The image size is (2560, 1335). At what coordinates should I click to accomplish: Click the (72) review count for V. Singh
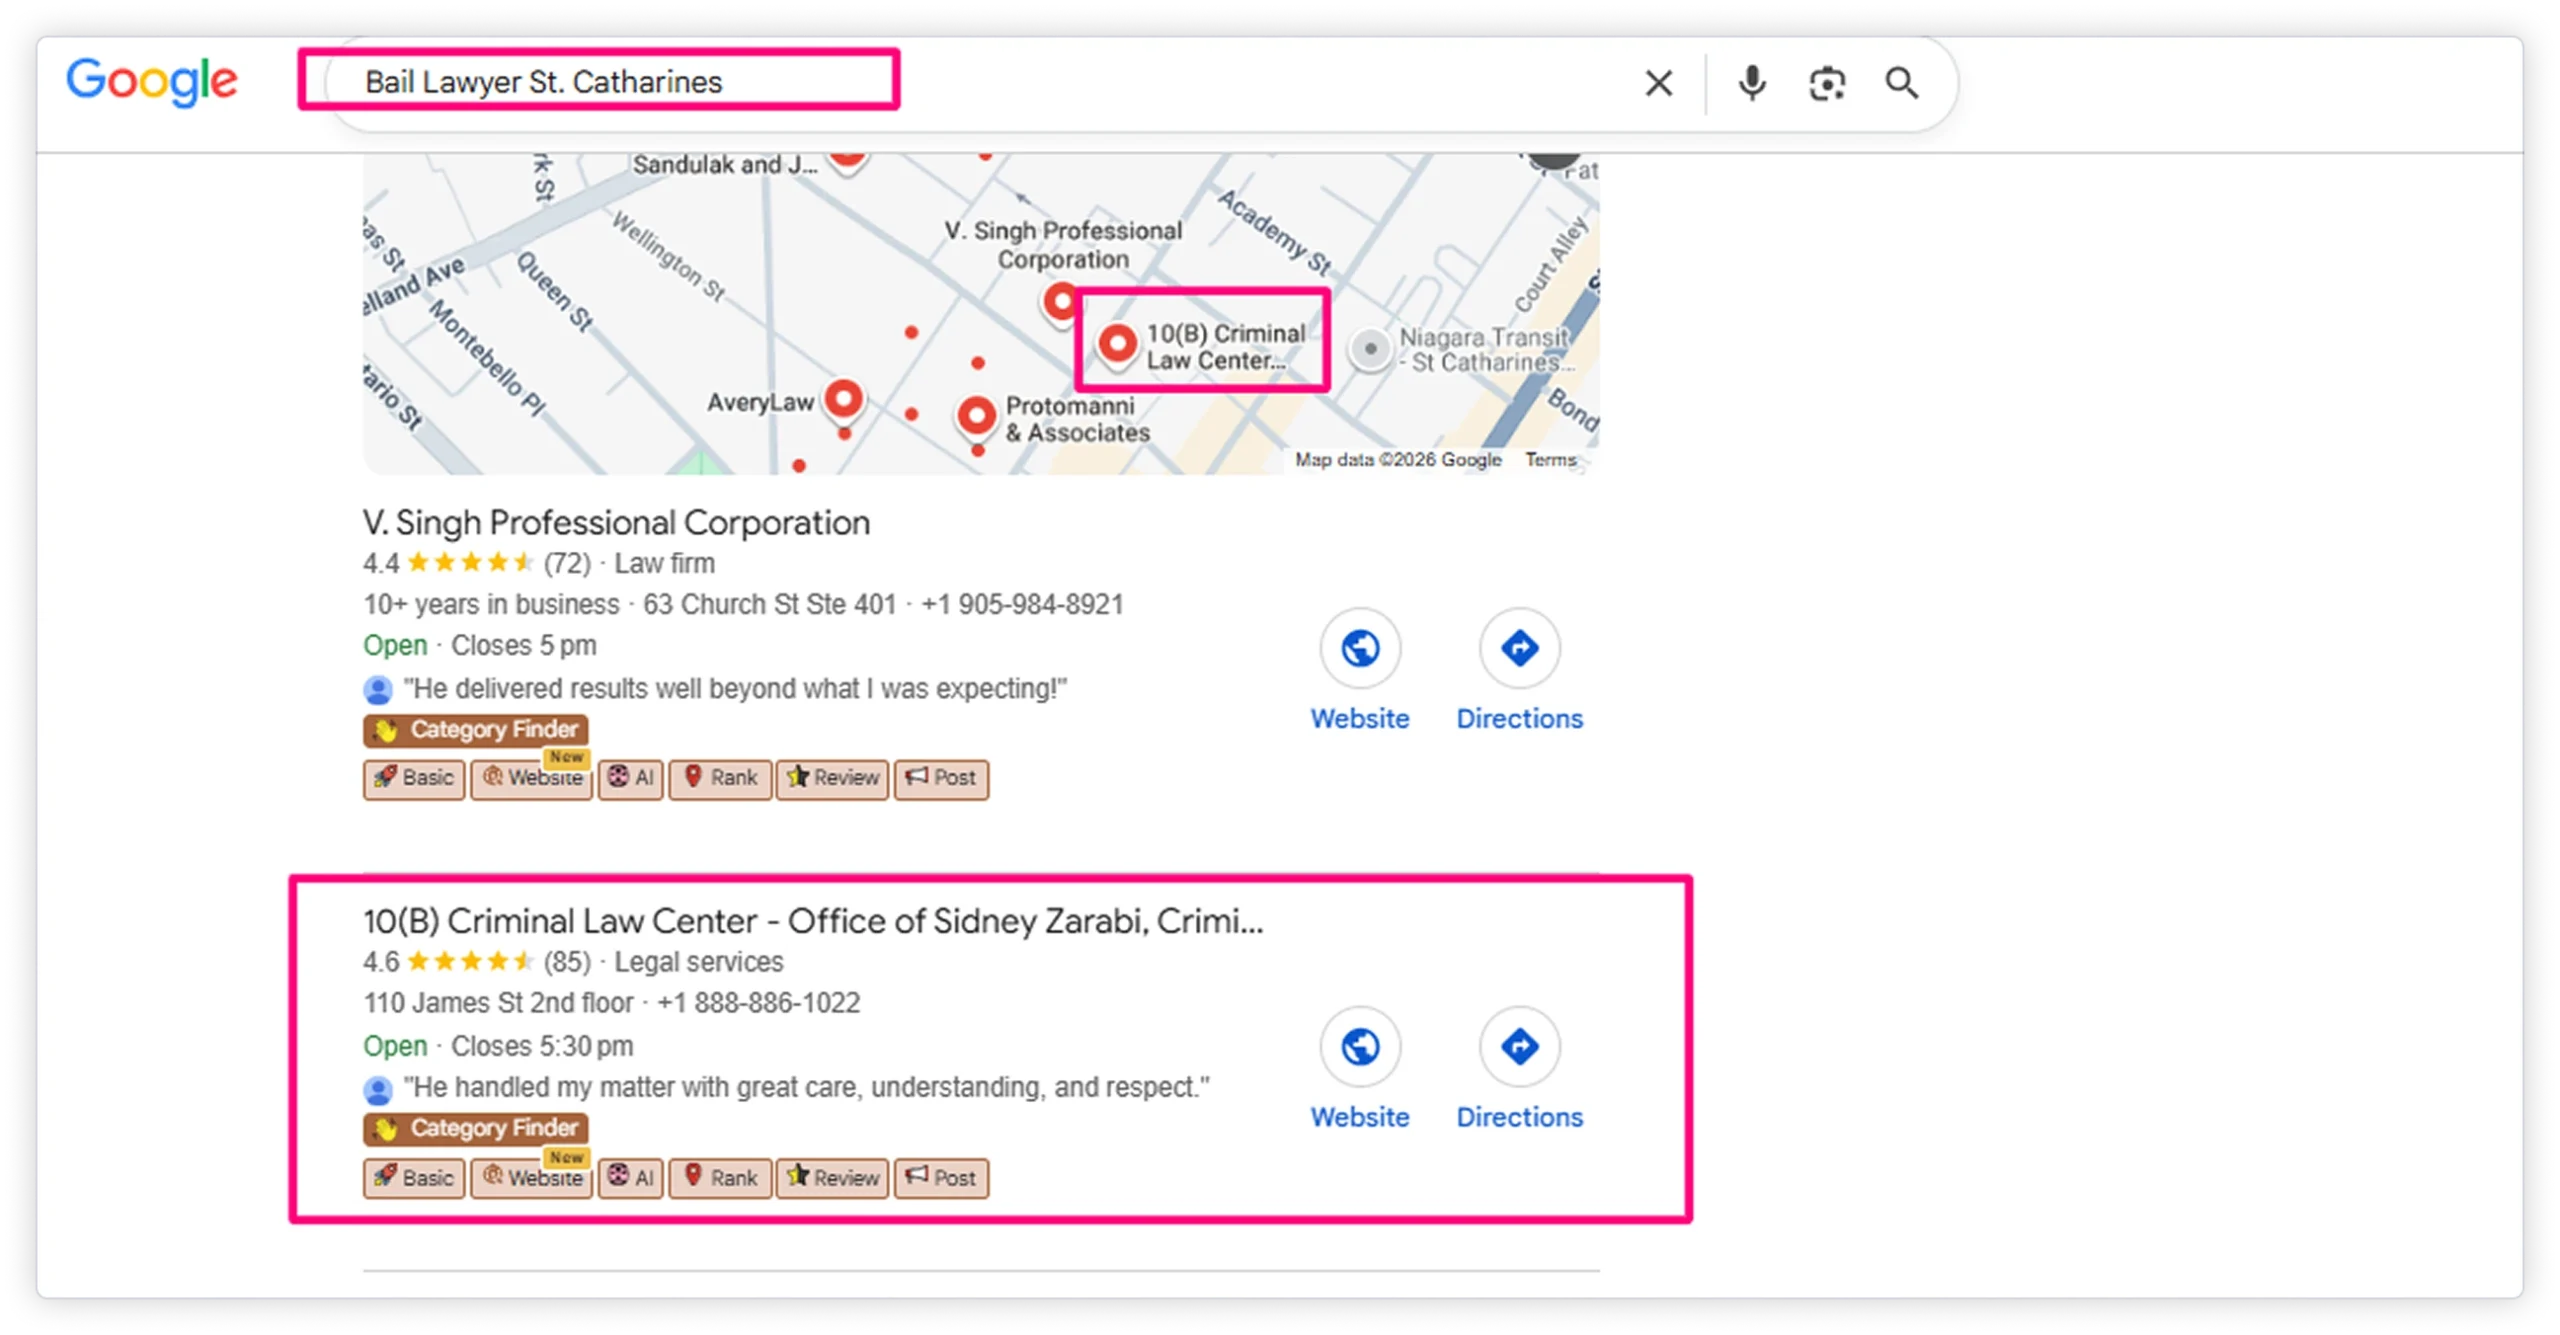tap(567, 563)
